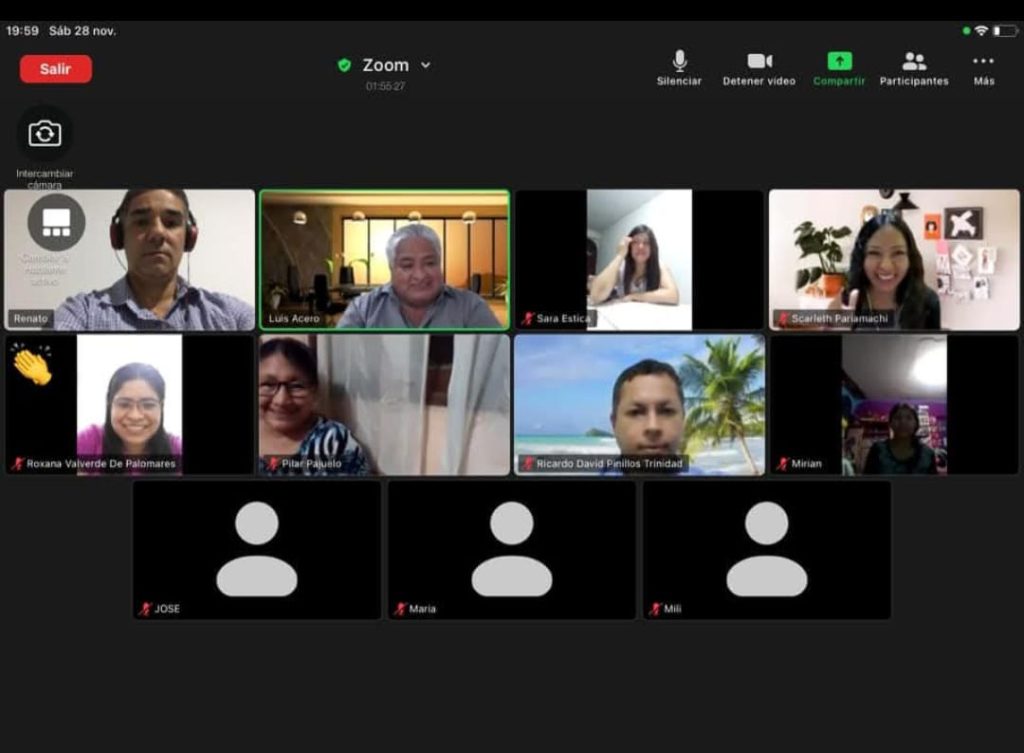Screen dimensions: 1024x753
Task: Click the green security shield icon
Action: click(344, 65)
